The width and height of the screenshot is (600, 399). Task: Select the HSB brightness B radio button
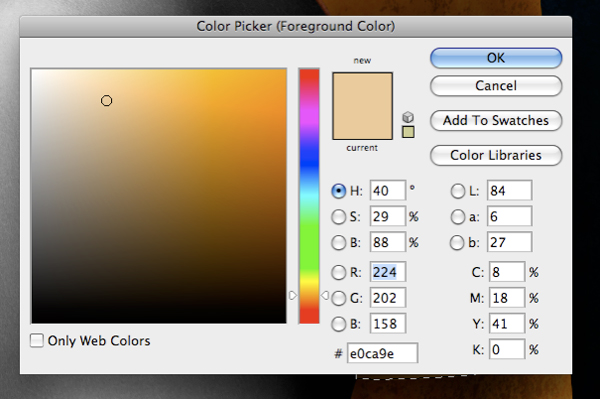pos(339,243)
